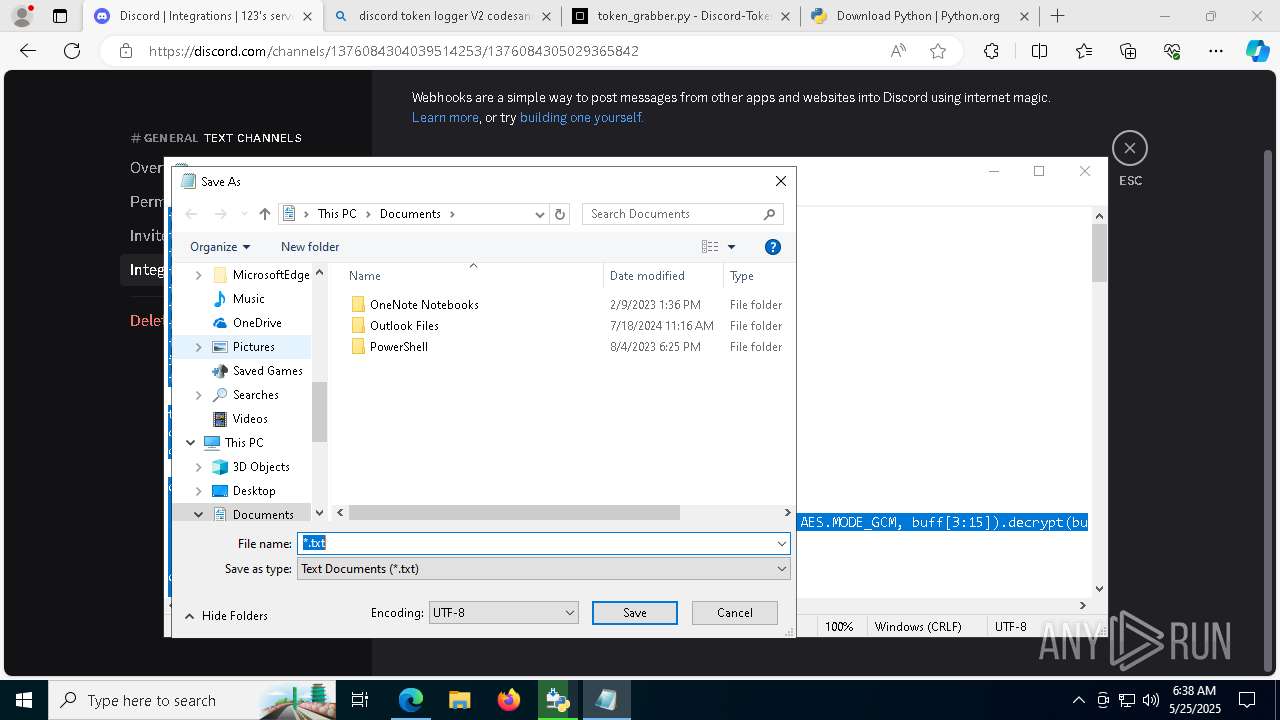Viewport: 1280px width, 720px height.
Task: Click the search magnifier in Search Documents
Action: [769, 214]
